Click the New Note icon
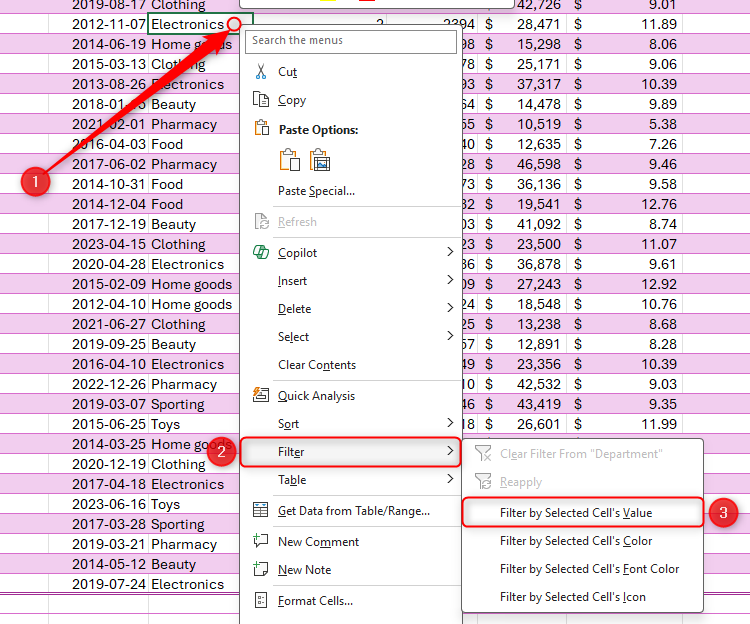 coord(261,569)
